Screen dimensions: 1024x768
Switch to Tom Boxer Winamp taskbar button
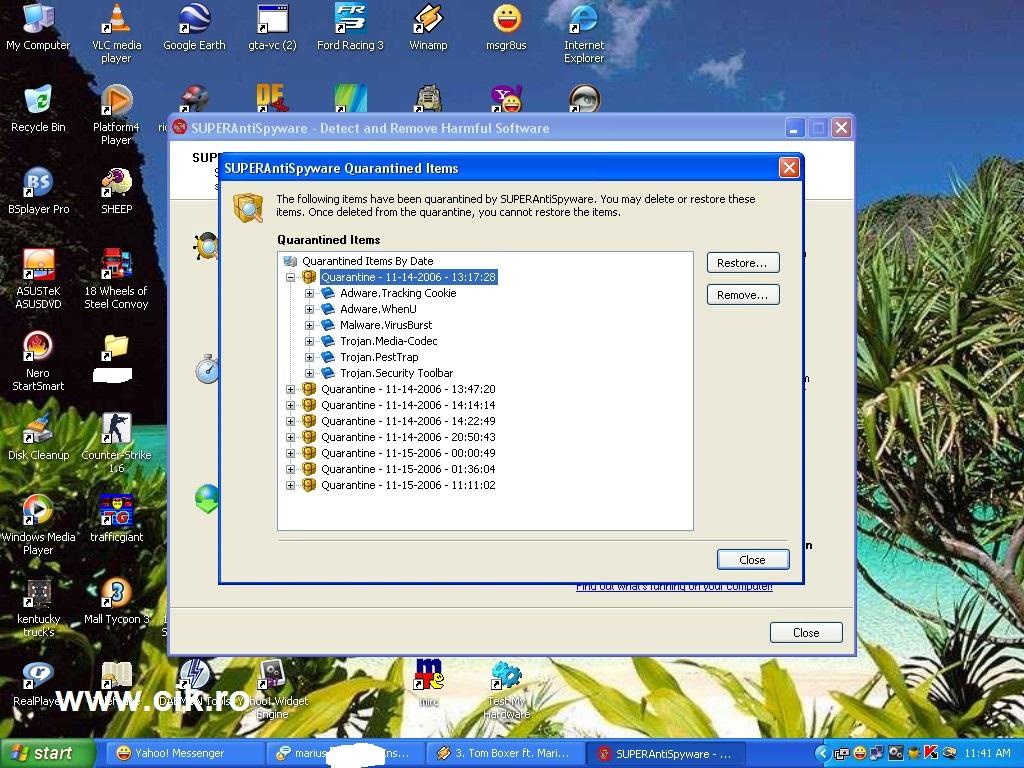coord(505,753)
